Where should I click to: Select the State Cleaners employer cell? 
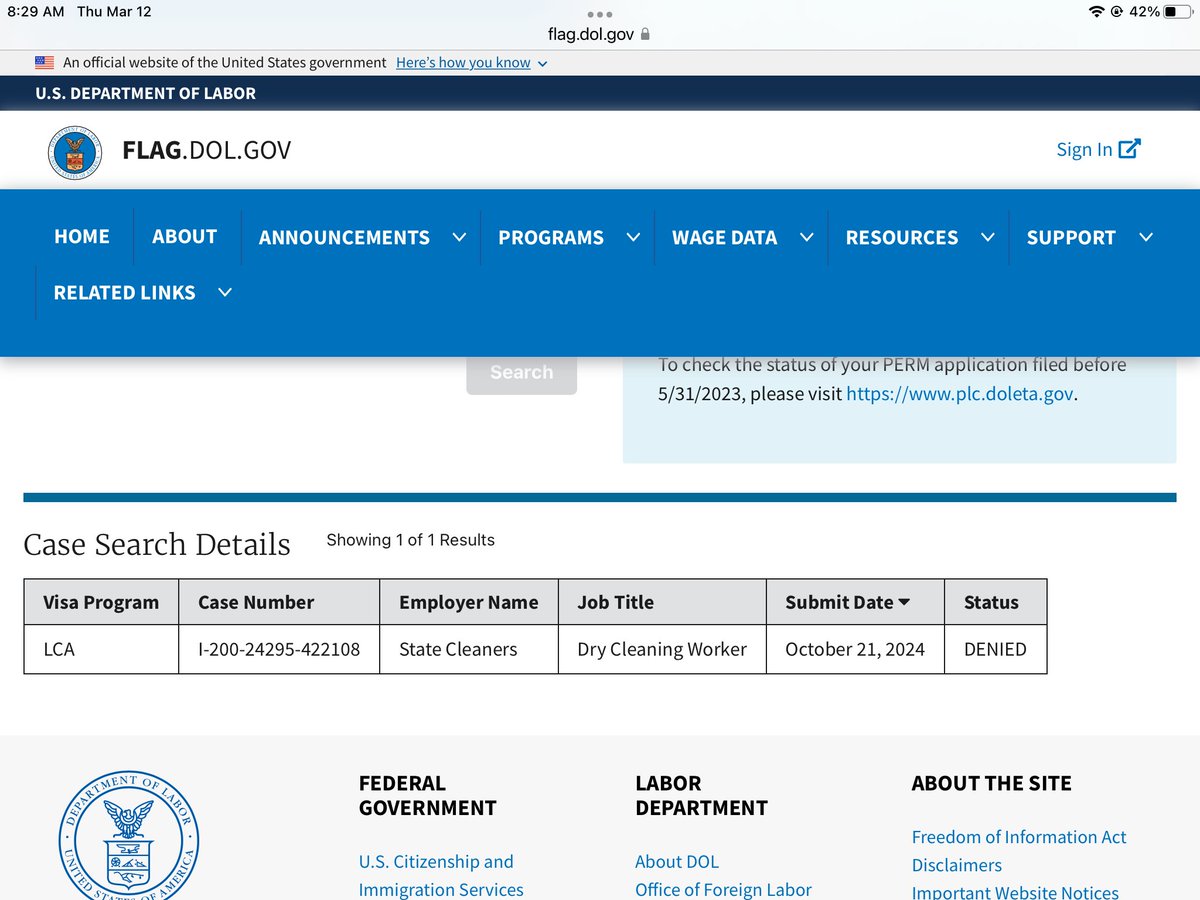(469, 649)
